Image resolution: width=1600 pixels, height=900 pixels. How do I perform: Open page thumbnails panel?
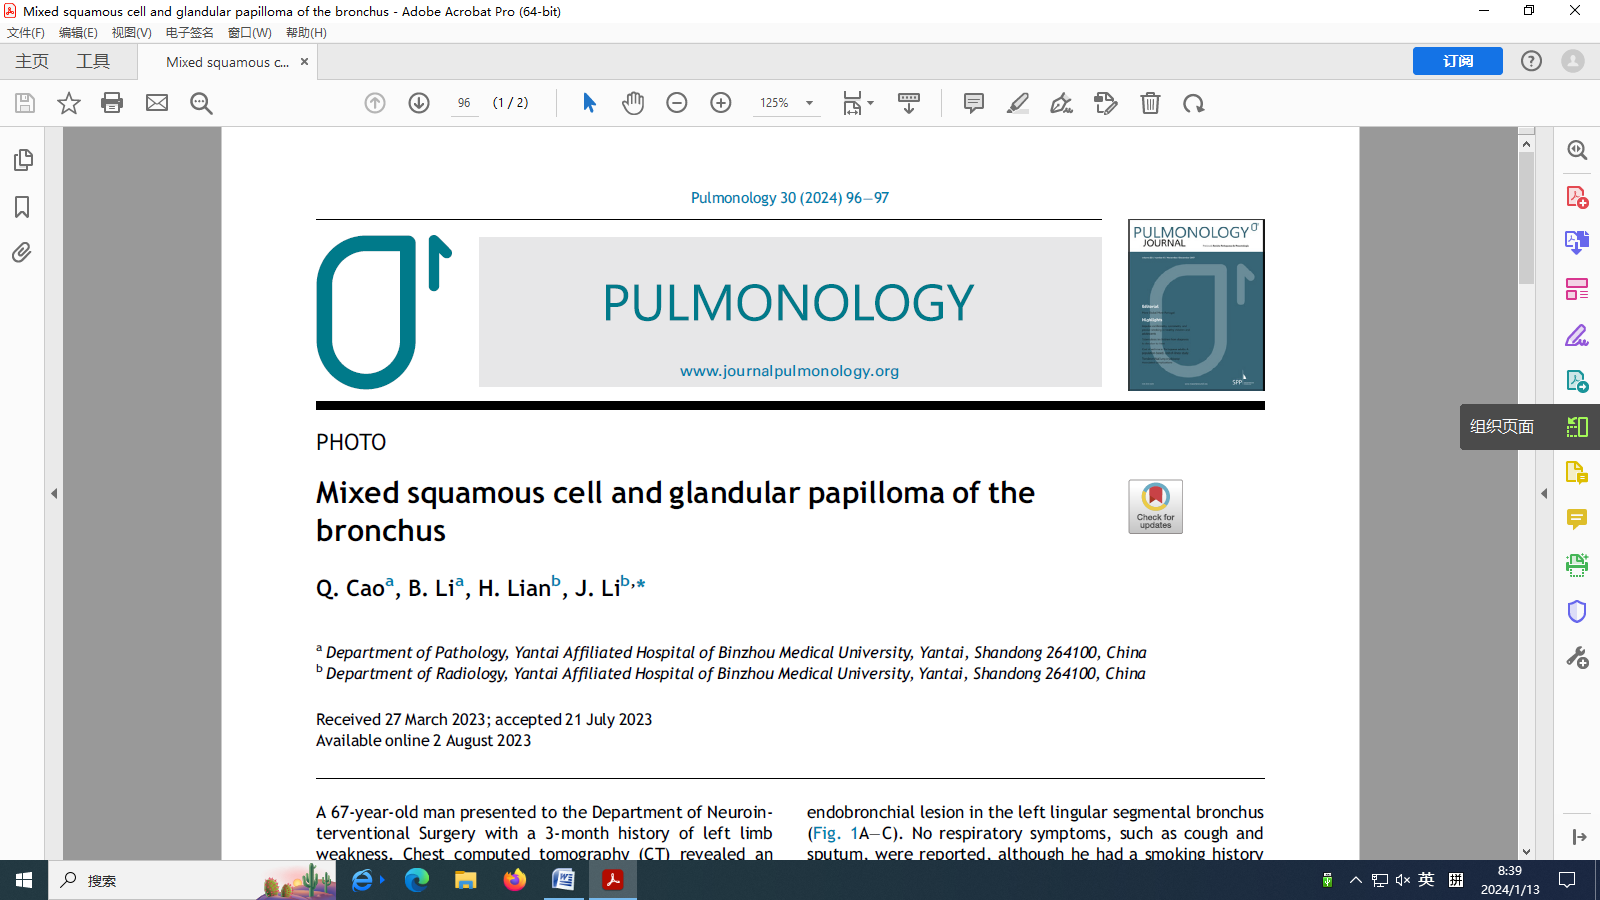(x=23, y=160)
